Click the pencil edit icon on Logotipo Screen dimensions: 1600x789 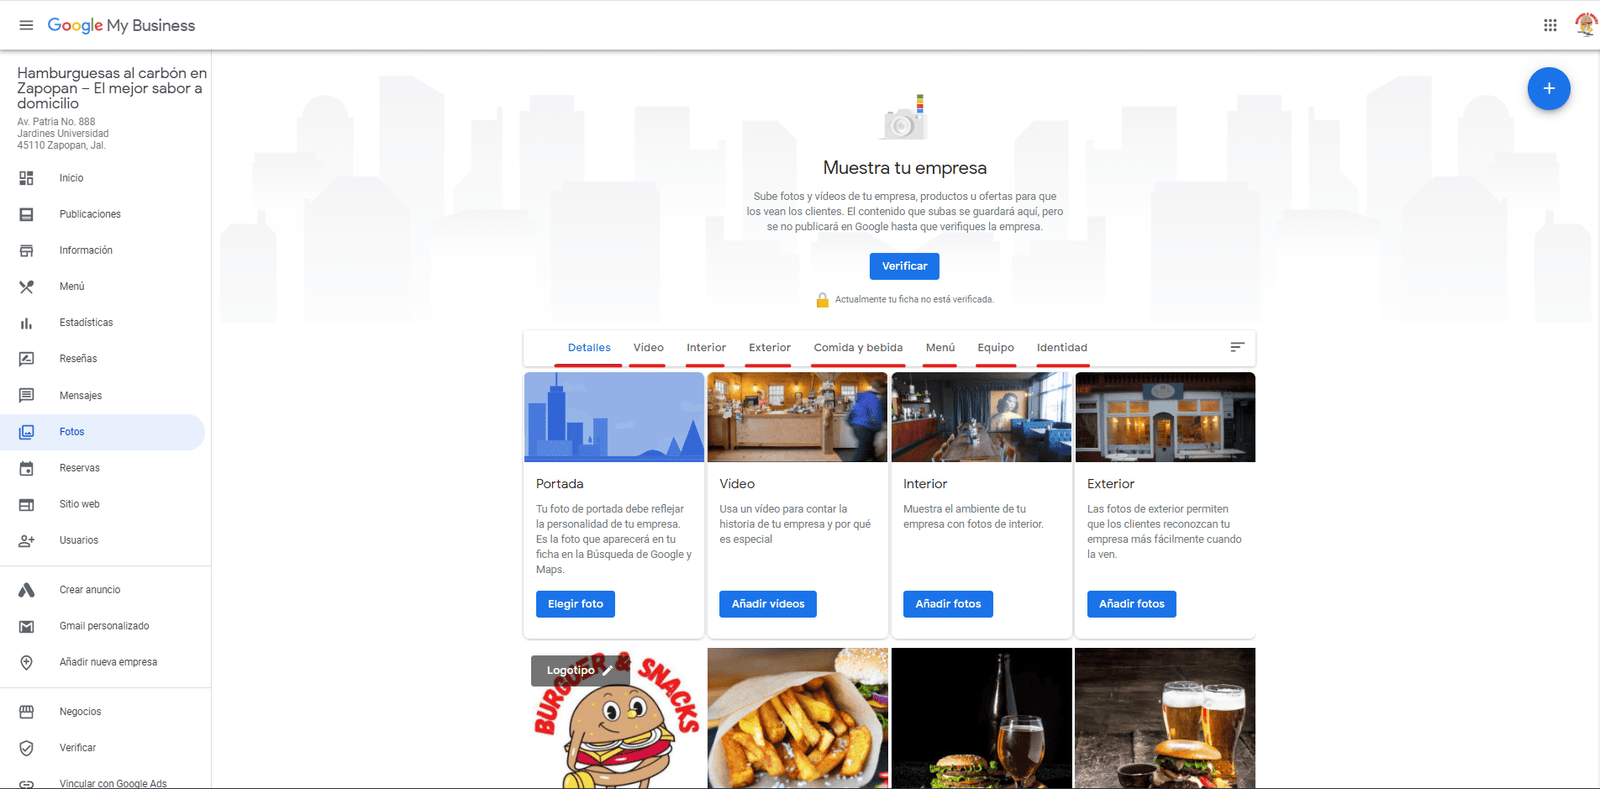608,670
